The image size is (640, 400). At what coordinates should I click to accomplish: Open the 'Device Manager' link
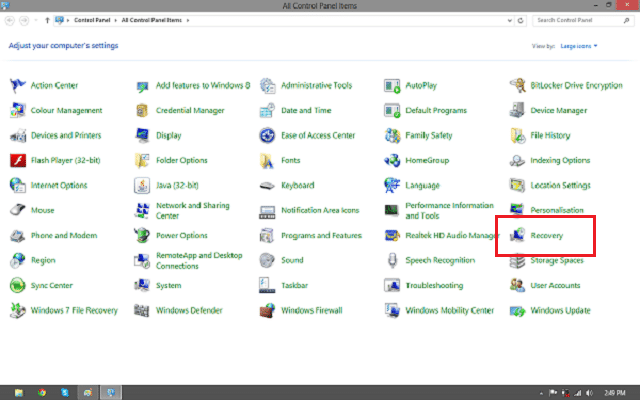pyautogui.click(x=559, y=111)
